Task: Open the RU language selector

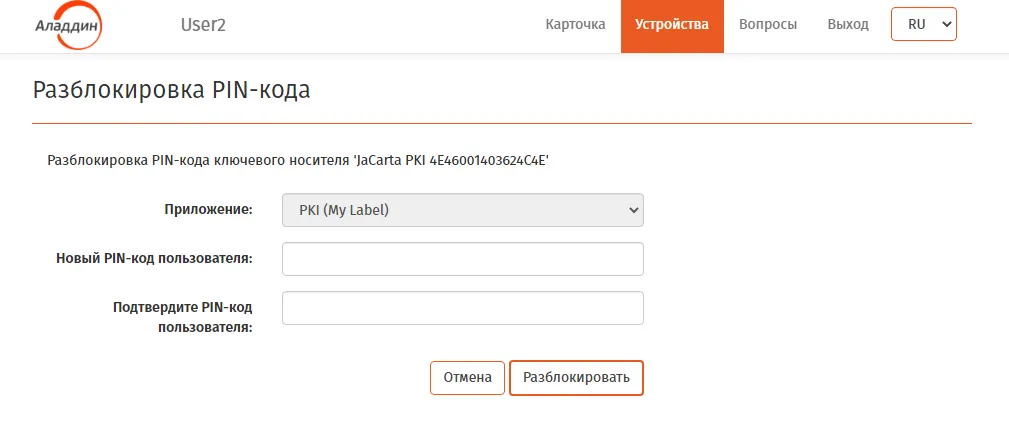Action: pos(923,24)
